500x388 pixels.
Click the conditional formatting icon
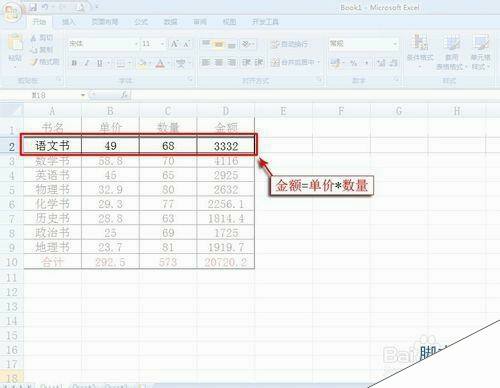[420, 43]
